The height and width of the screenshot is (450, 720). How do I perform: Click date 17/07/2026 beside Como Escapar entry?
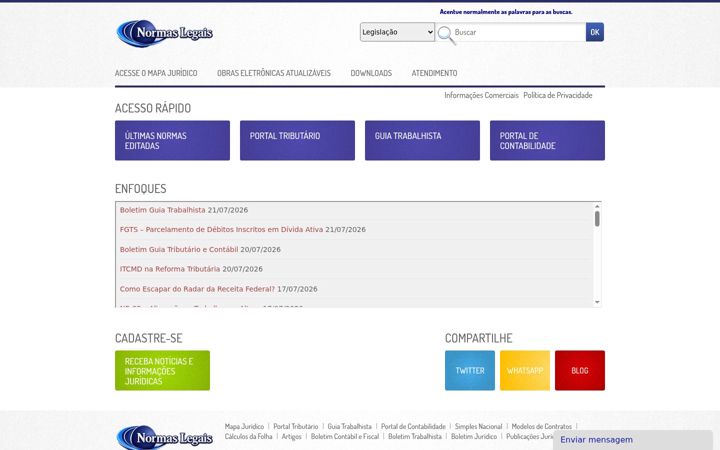[297, 289]
